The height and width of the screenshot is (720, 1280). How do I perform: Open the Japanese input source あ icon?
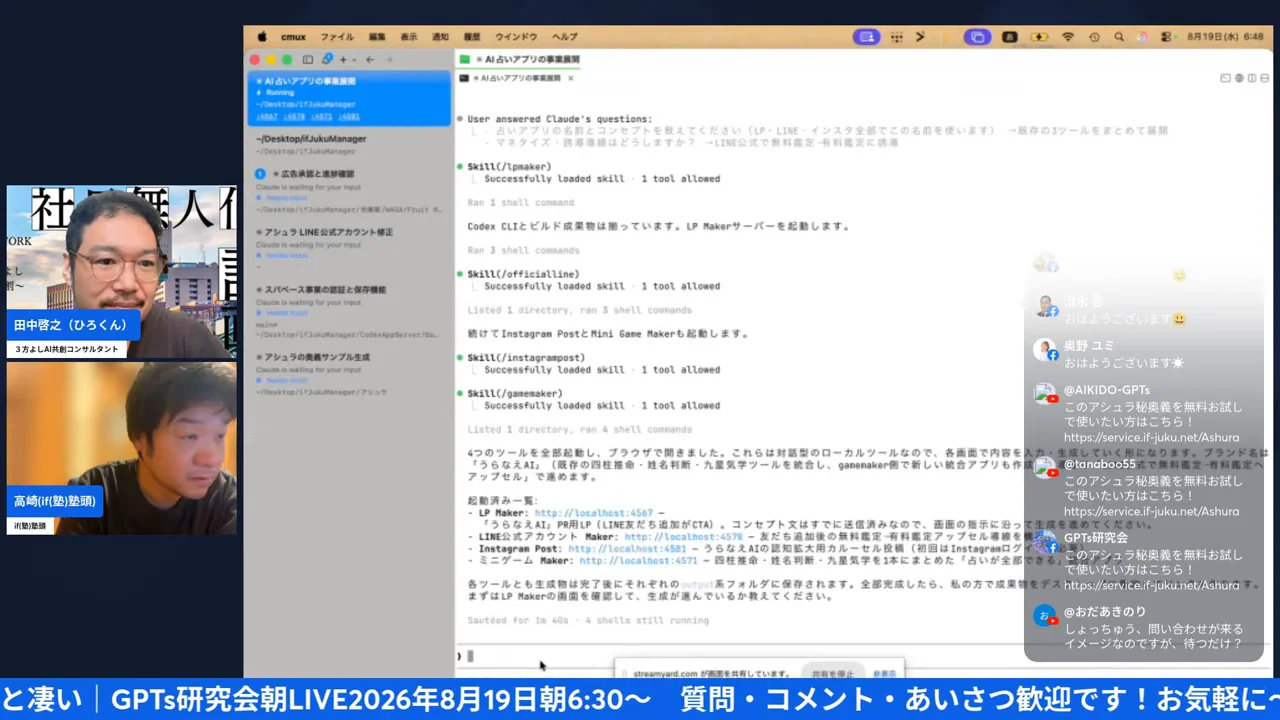click(1010, 37)
